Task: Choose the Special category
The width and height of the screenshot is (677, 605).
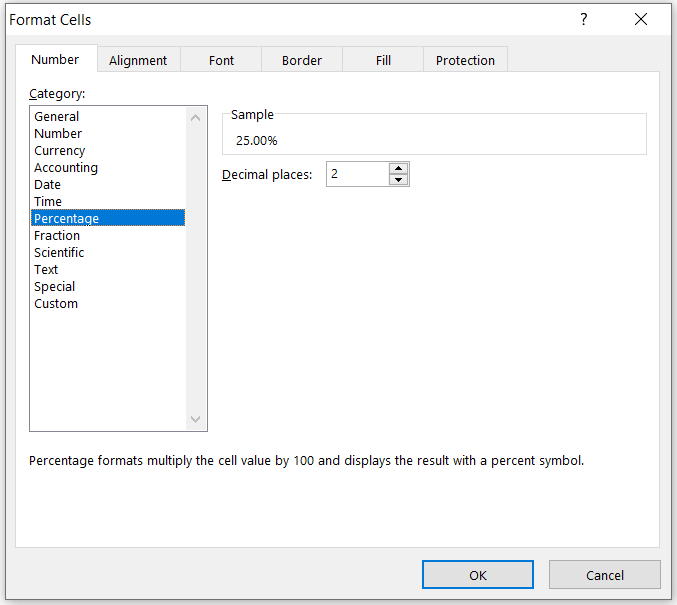Action: click(x=108, y=287)
